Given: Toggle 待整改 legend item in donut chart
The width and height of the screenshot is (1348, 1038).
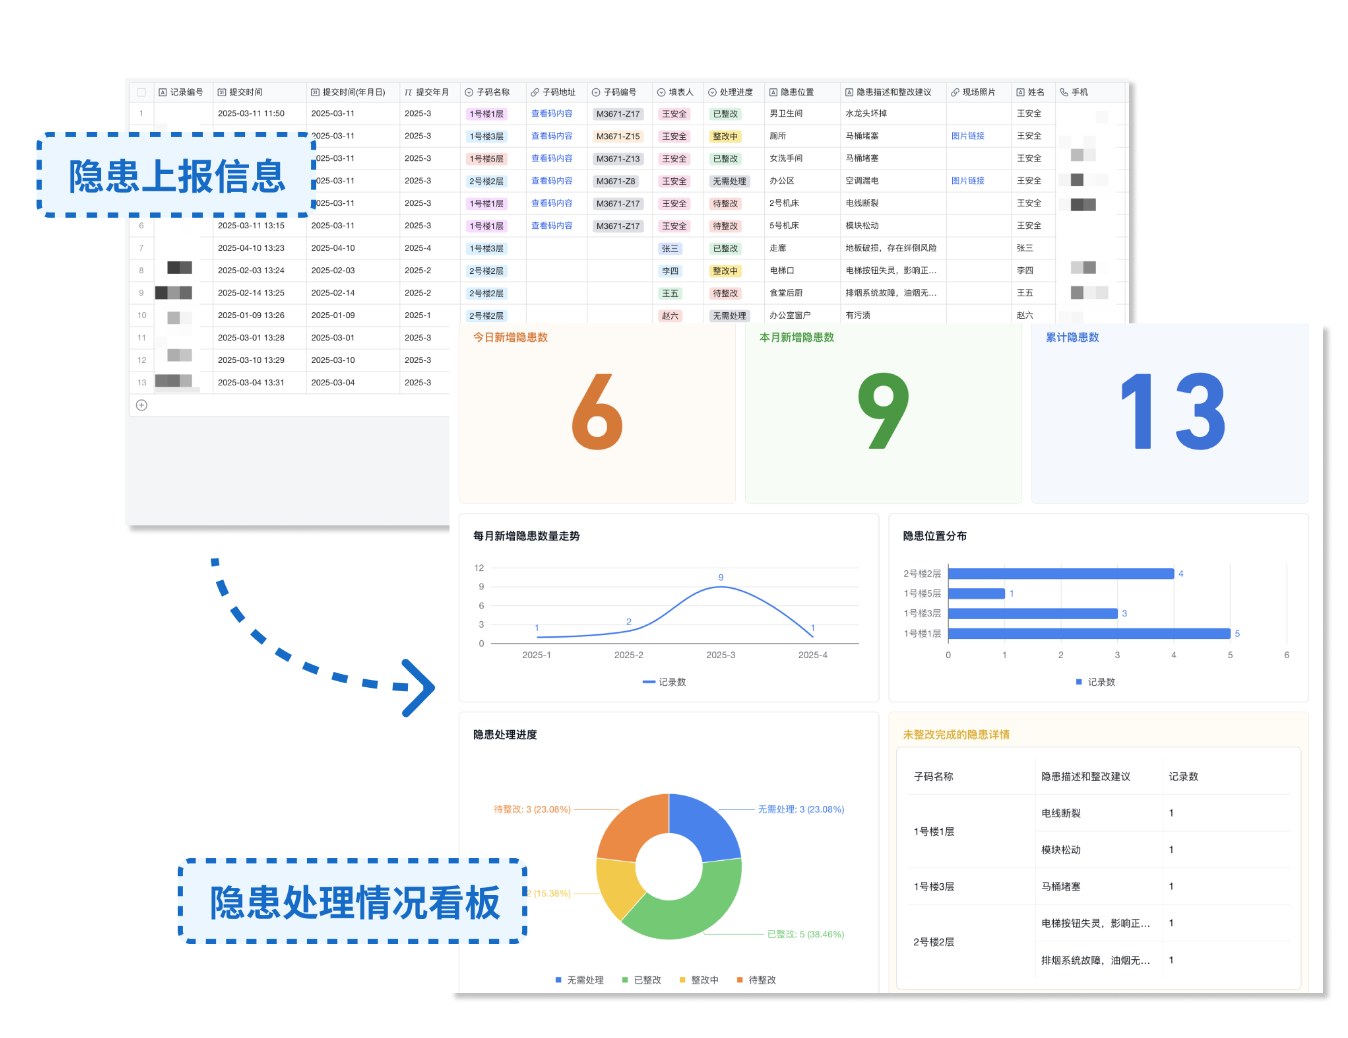Looking at the screenshot, I should (x=756, y=980).
